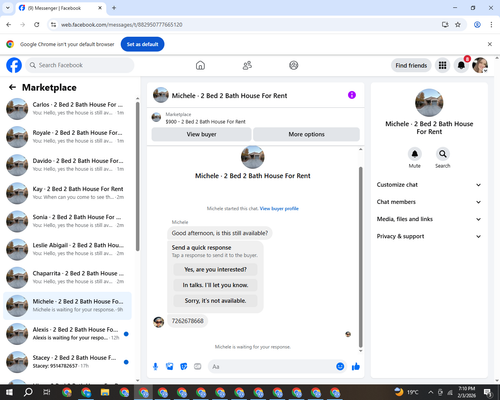500x400 pixels.
Task: Open the account profile picture menu
Action: (x=480, y=65)
